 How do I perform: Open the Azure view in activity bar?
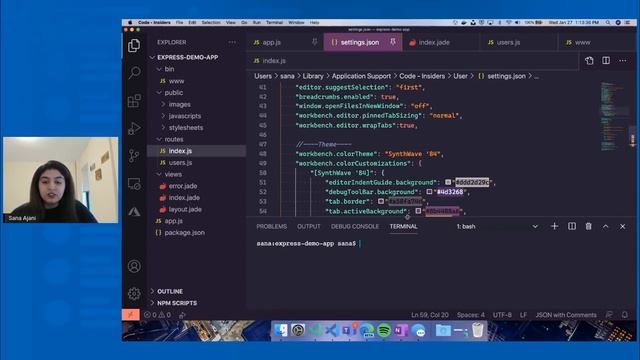tap(134, 211)
